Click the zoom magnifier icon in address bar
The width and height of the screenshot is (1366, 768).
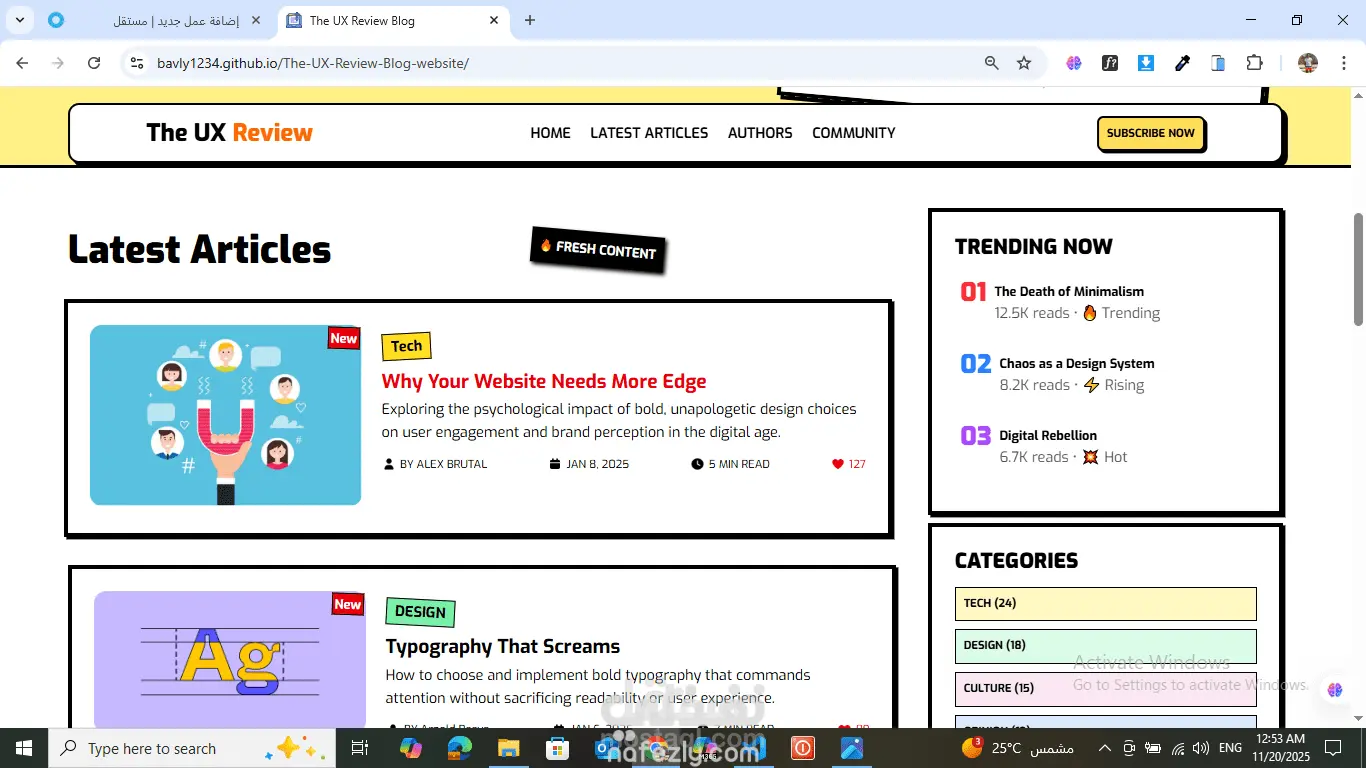pos(991,63)
